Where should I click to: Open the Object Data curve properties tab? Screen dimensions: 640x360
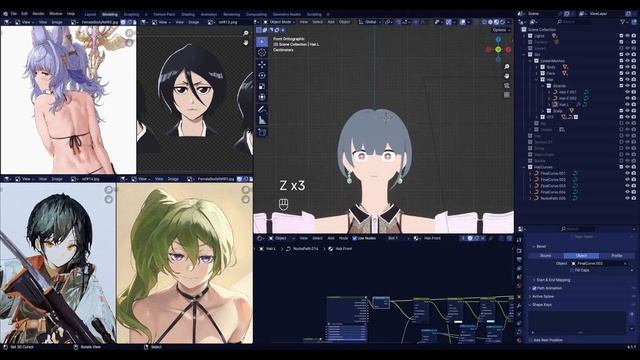[x=519, y=331]
